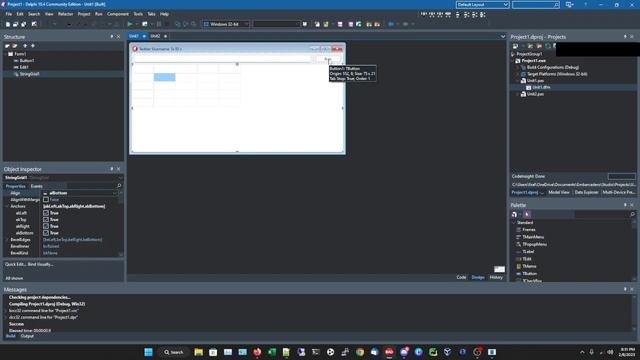Select StringGrid1 in the Structure tree
Viewport: 640px width, 360px height.
click(x=30, y=74)
